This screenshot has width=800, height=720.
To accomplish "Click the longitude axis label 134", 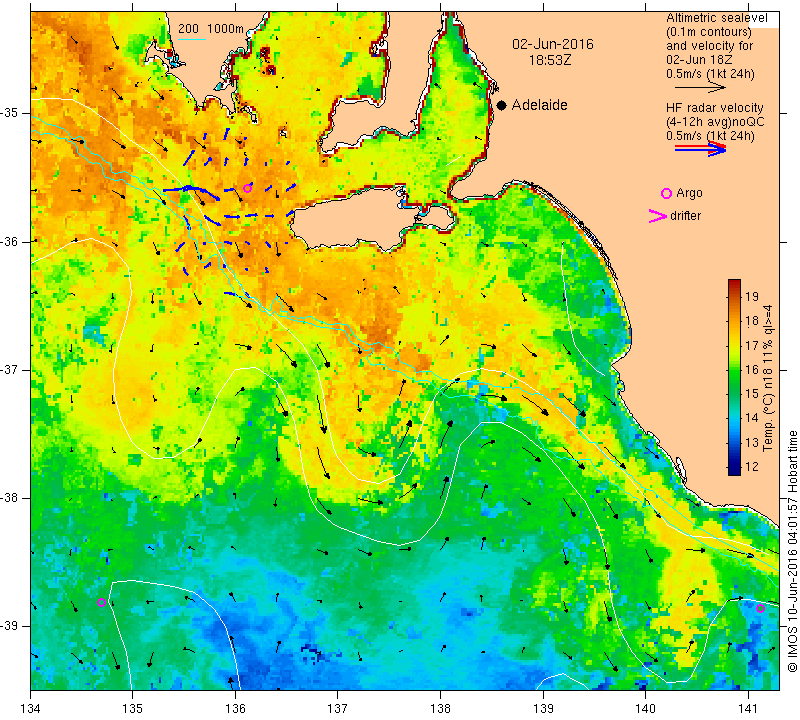I will [x=31, y=708].
